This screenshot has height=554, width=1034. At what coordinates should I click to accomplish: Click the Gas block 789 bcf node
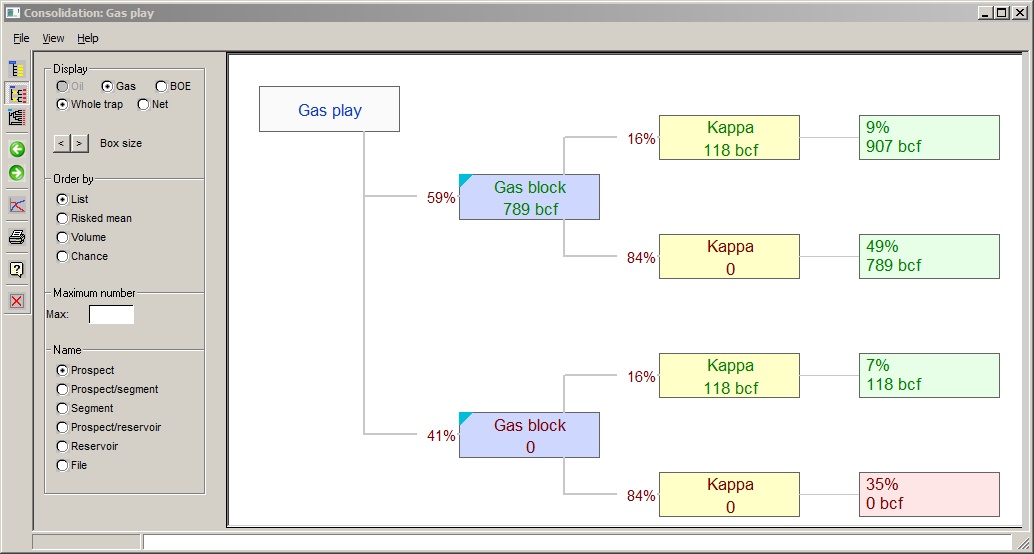pyautogui.click(x=529, y=198)
